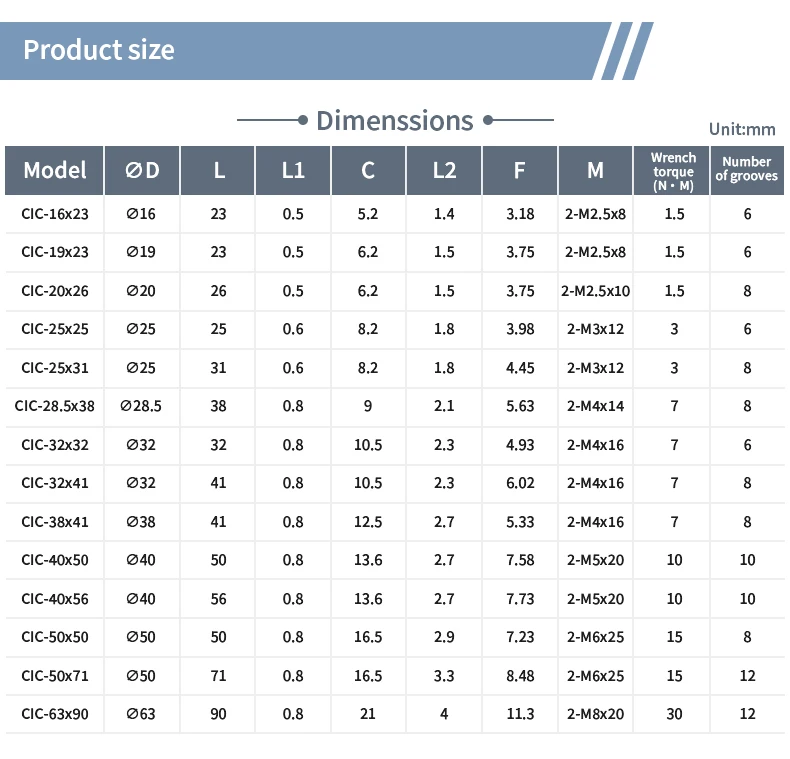Click F value '5.63'

[520, 406]
